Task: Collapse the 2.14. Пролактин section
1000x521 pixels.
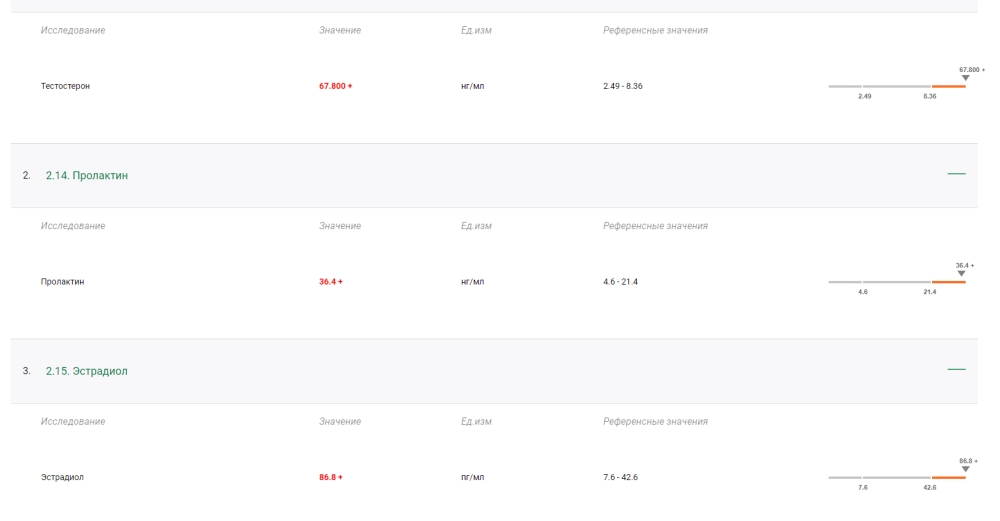Action: click(x=956, y=175)
